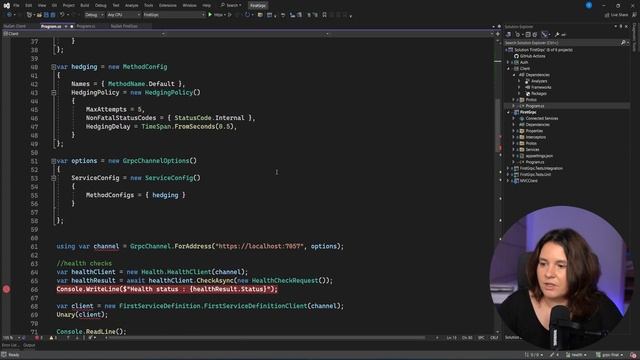Screen dimensions: 640x360
Task: Click the navigate backward icon
Action: 9,15
